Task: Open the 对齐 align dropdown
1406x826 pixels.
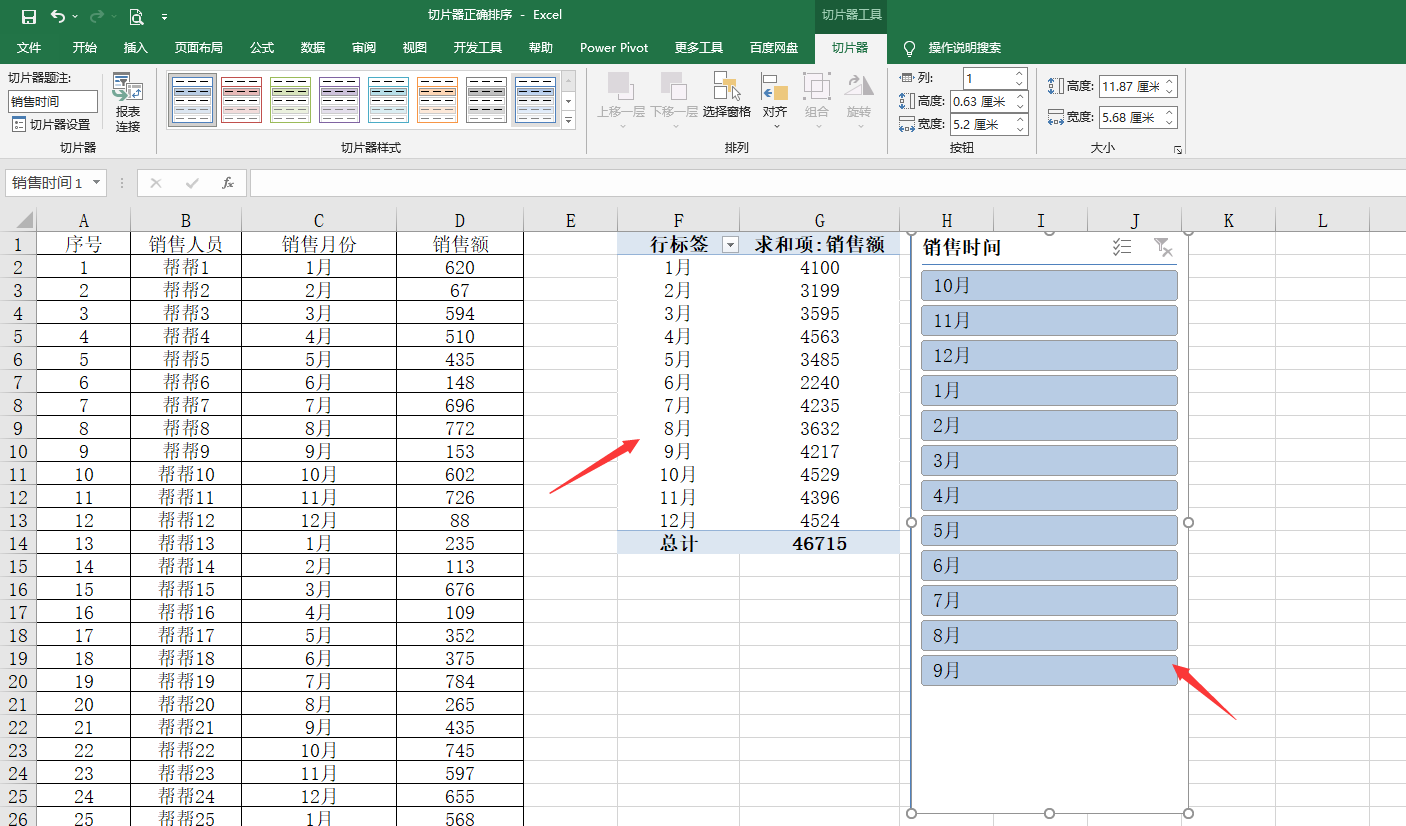Action: pyautogui.click(x=775, y=101)
